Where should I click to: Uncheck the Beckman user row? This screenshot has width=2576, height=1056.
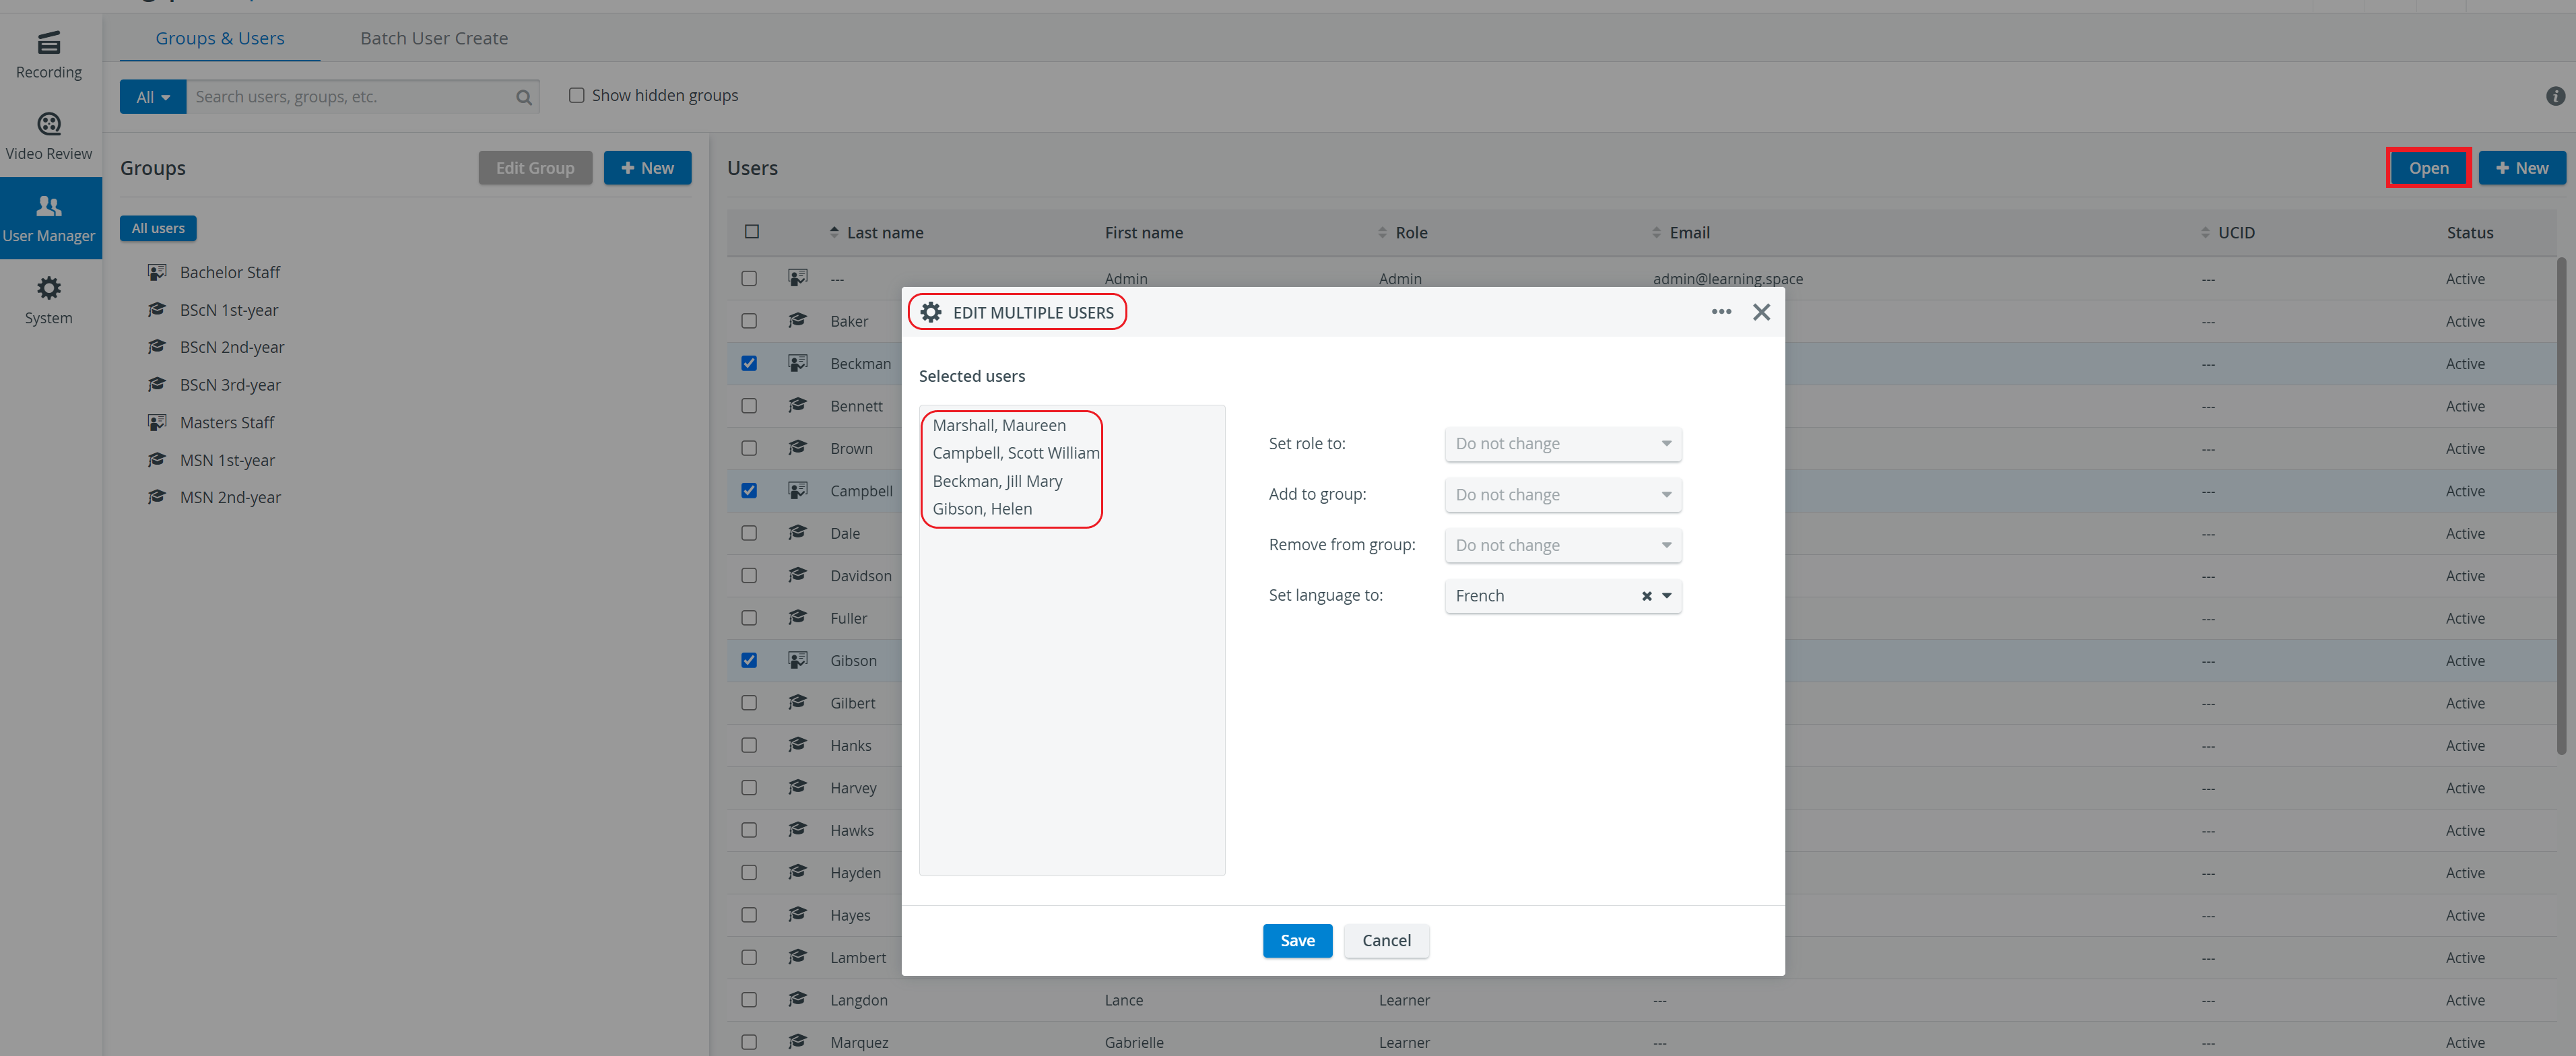point(749,363)
